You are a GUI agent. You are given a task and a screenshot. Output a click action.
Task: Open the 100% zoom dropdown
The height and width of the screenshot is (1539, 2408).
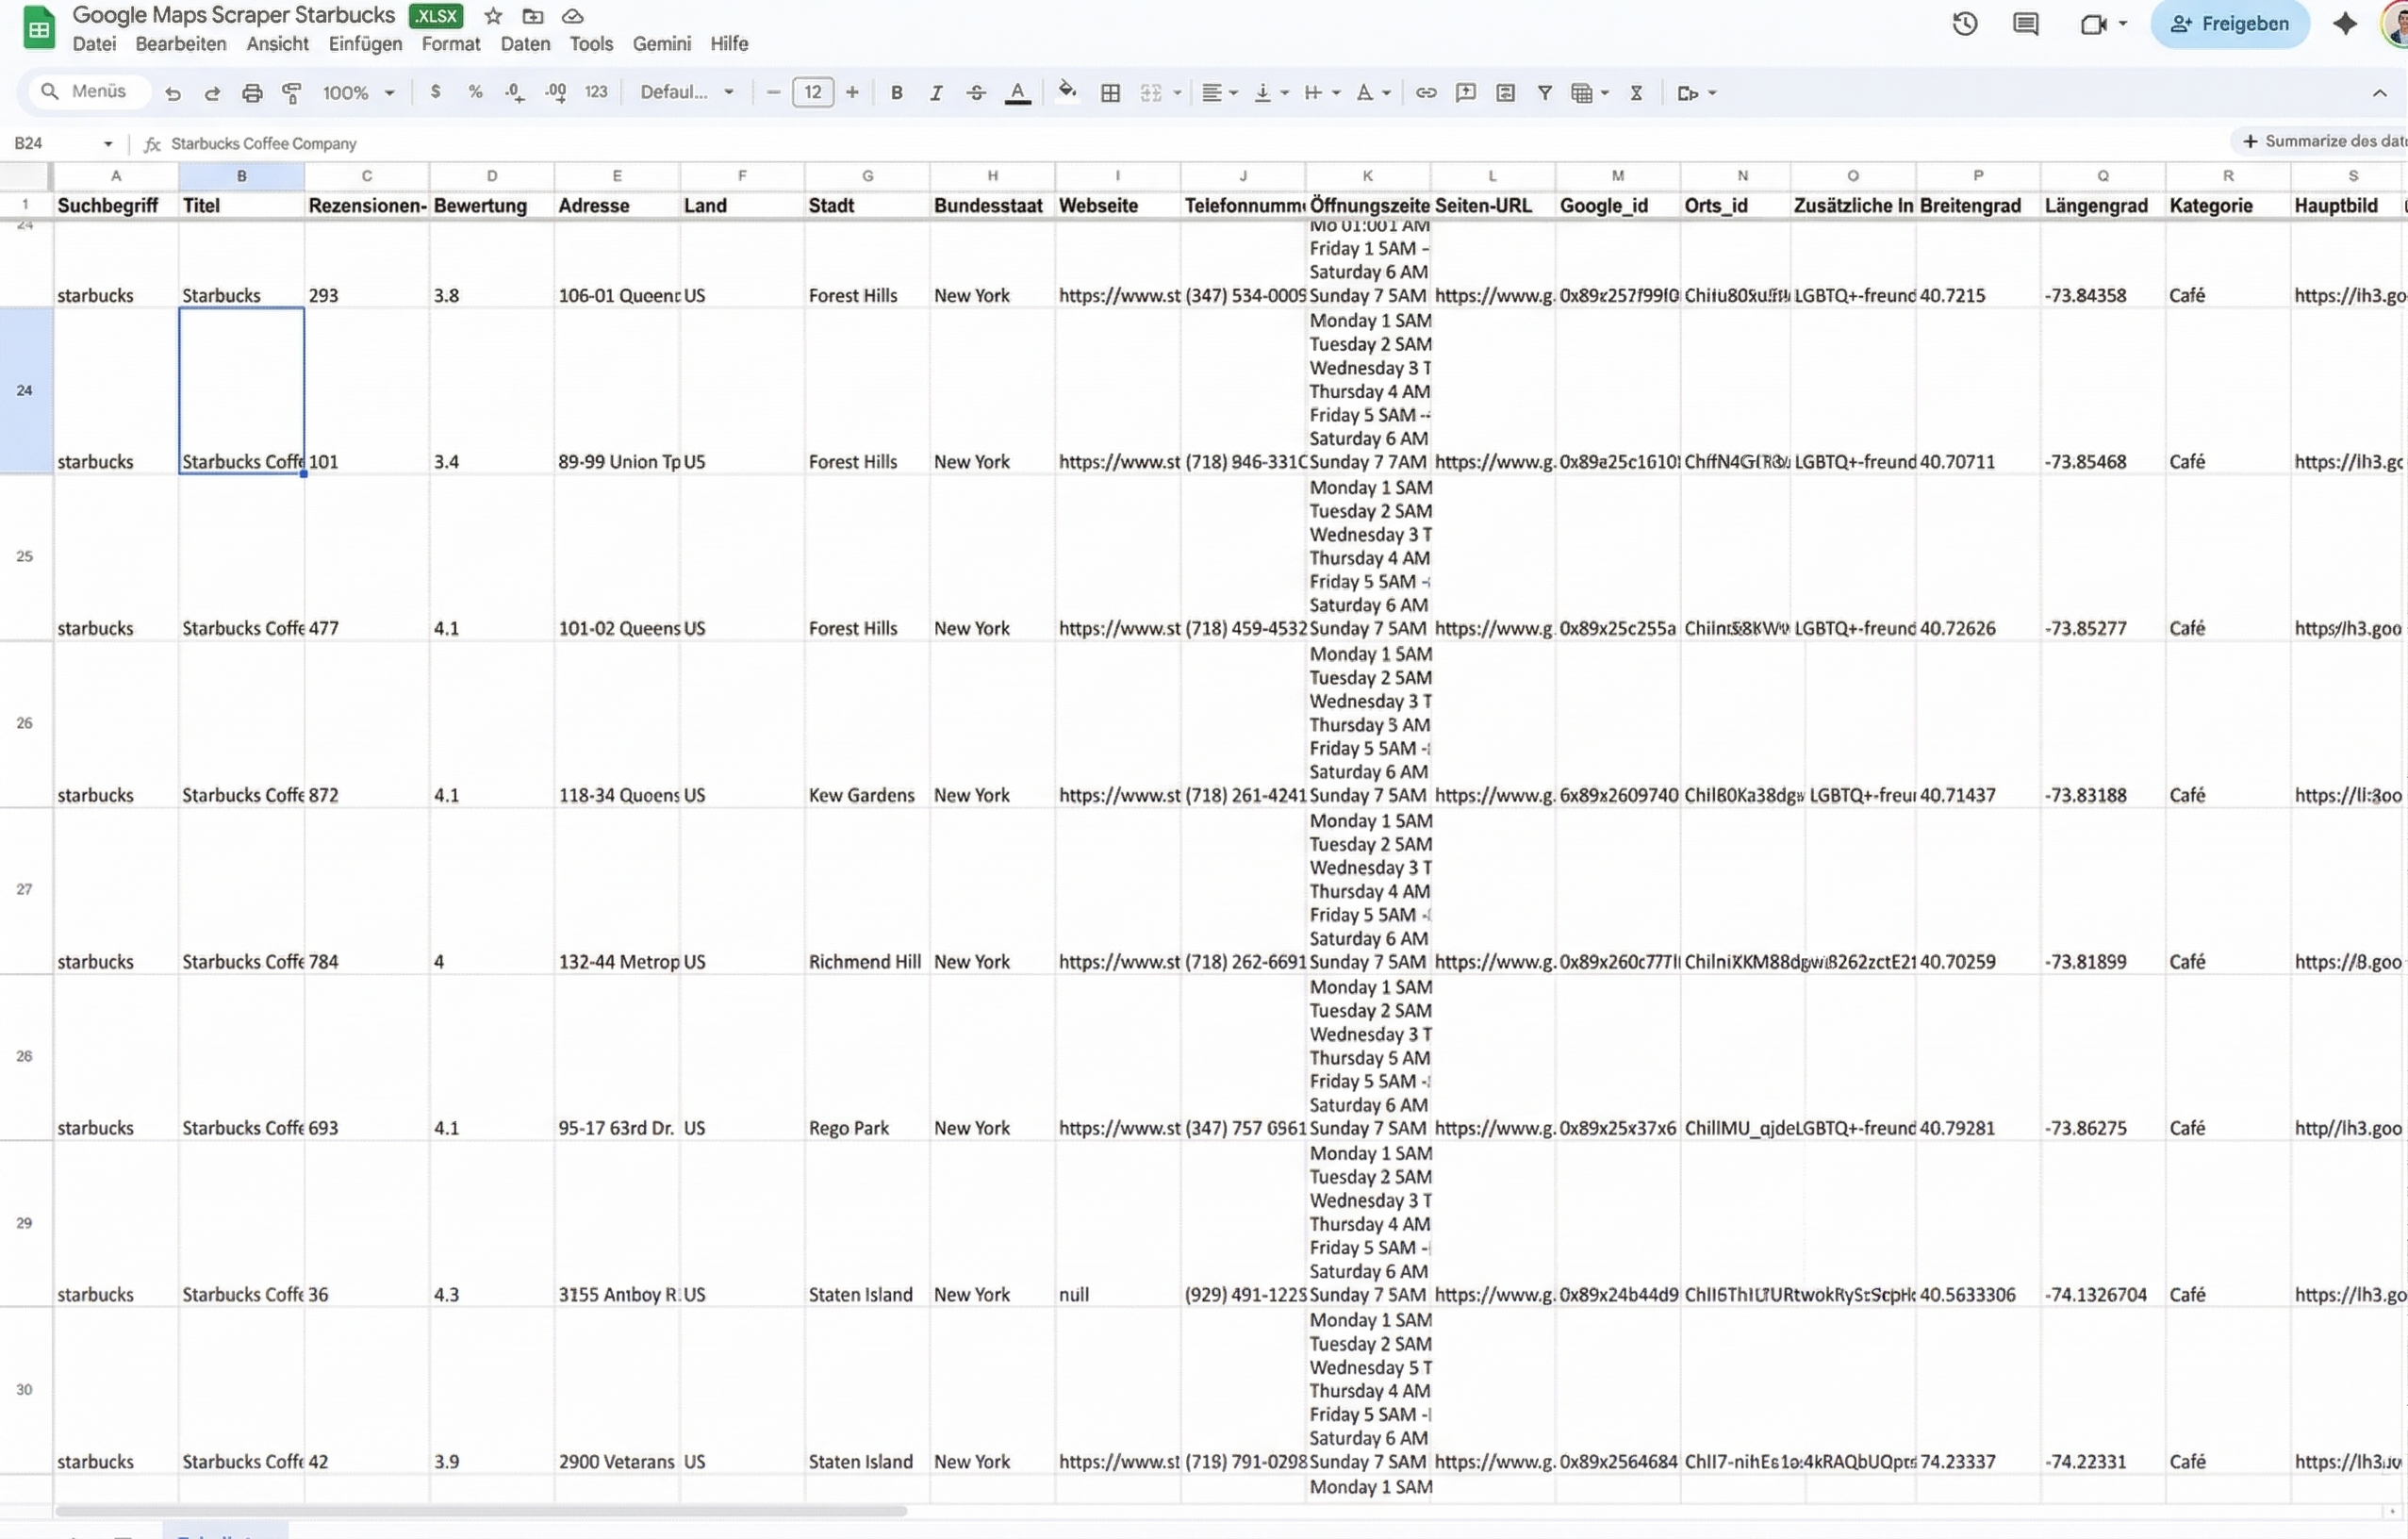pyautogui.click(x=358, y=93)
